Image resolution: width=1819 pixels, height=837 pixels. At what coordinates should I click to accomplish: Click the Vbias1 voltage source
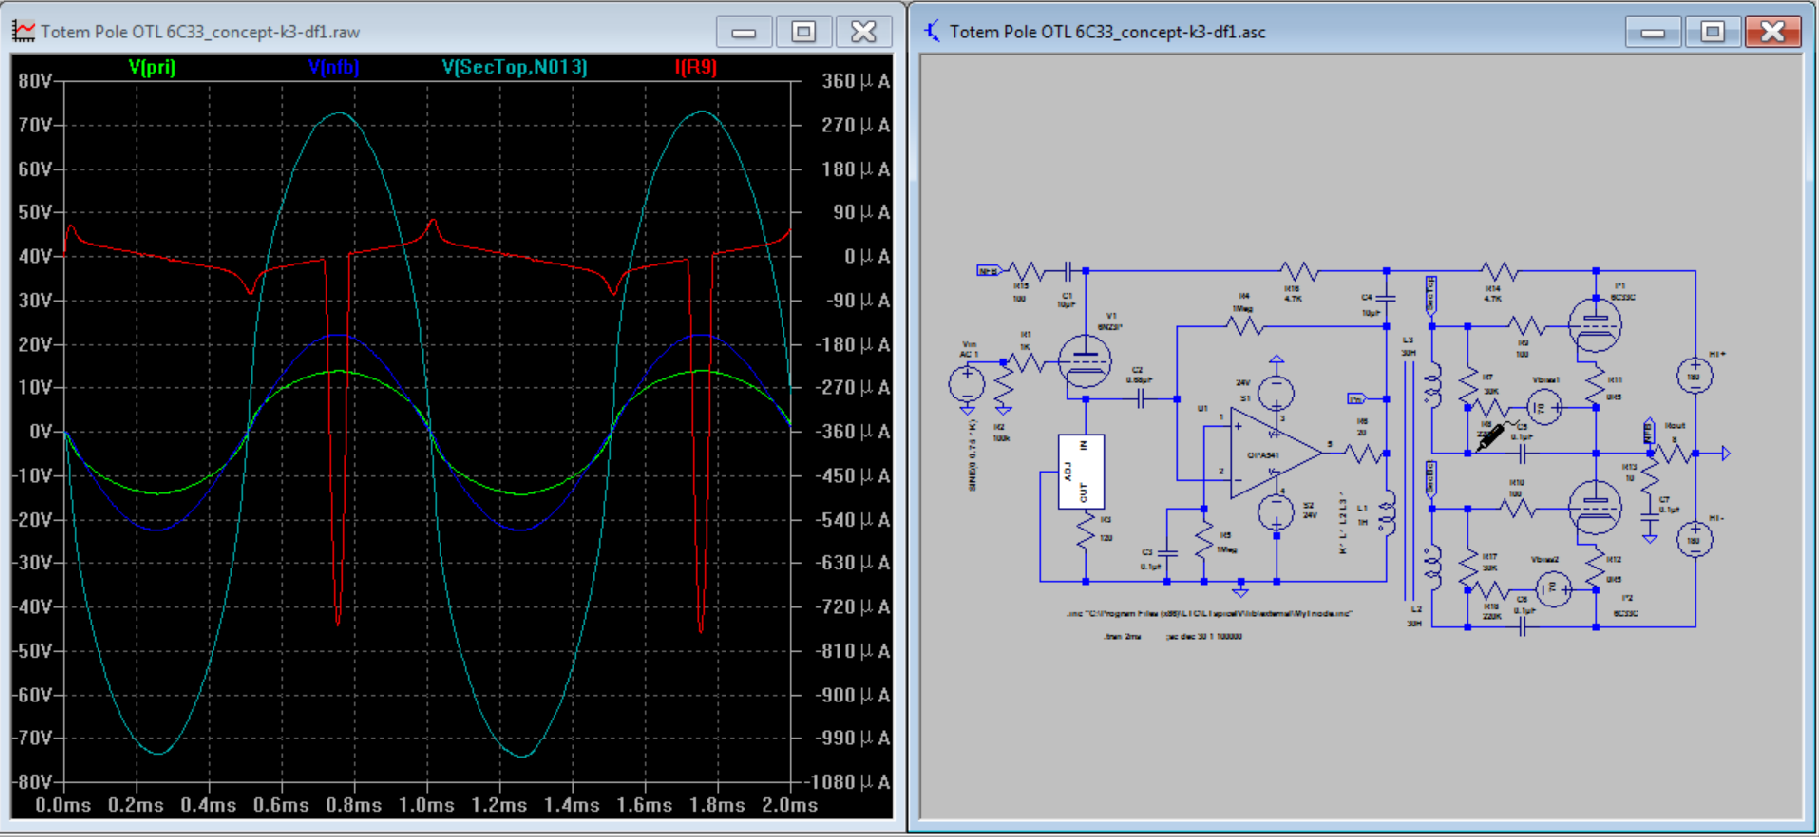point(1544,407)
